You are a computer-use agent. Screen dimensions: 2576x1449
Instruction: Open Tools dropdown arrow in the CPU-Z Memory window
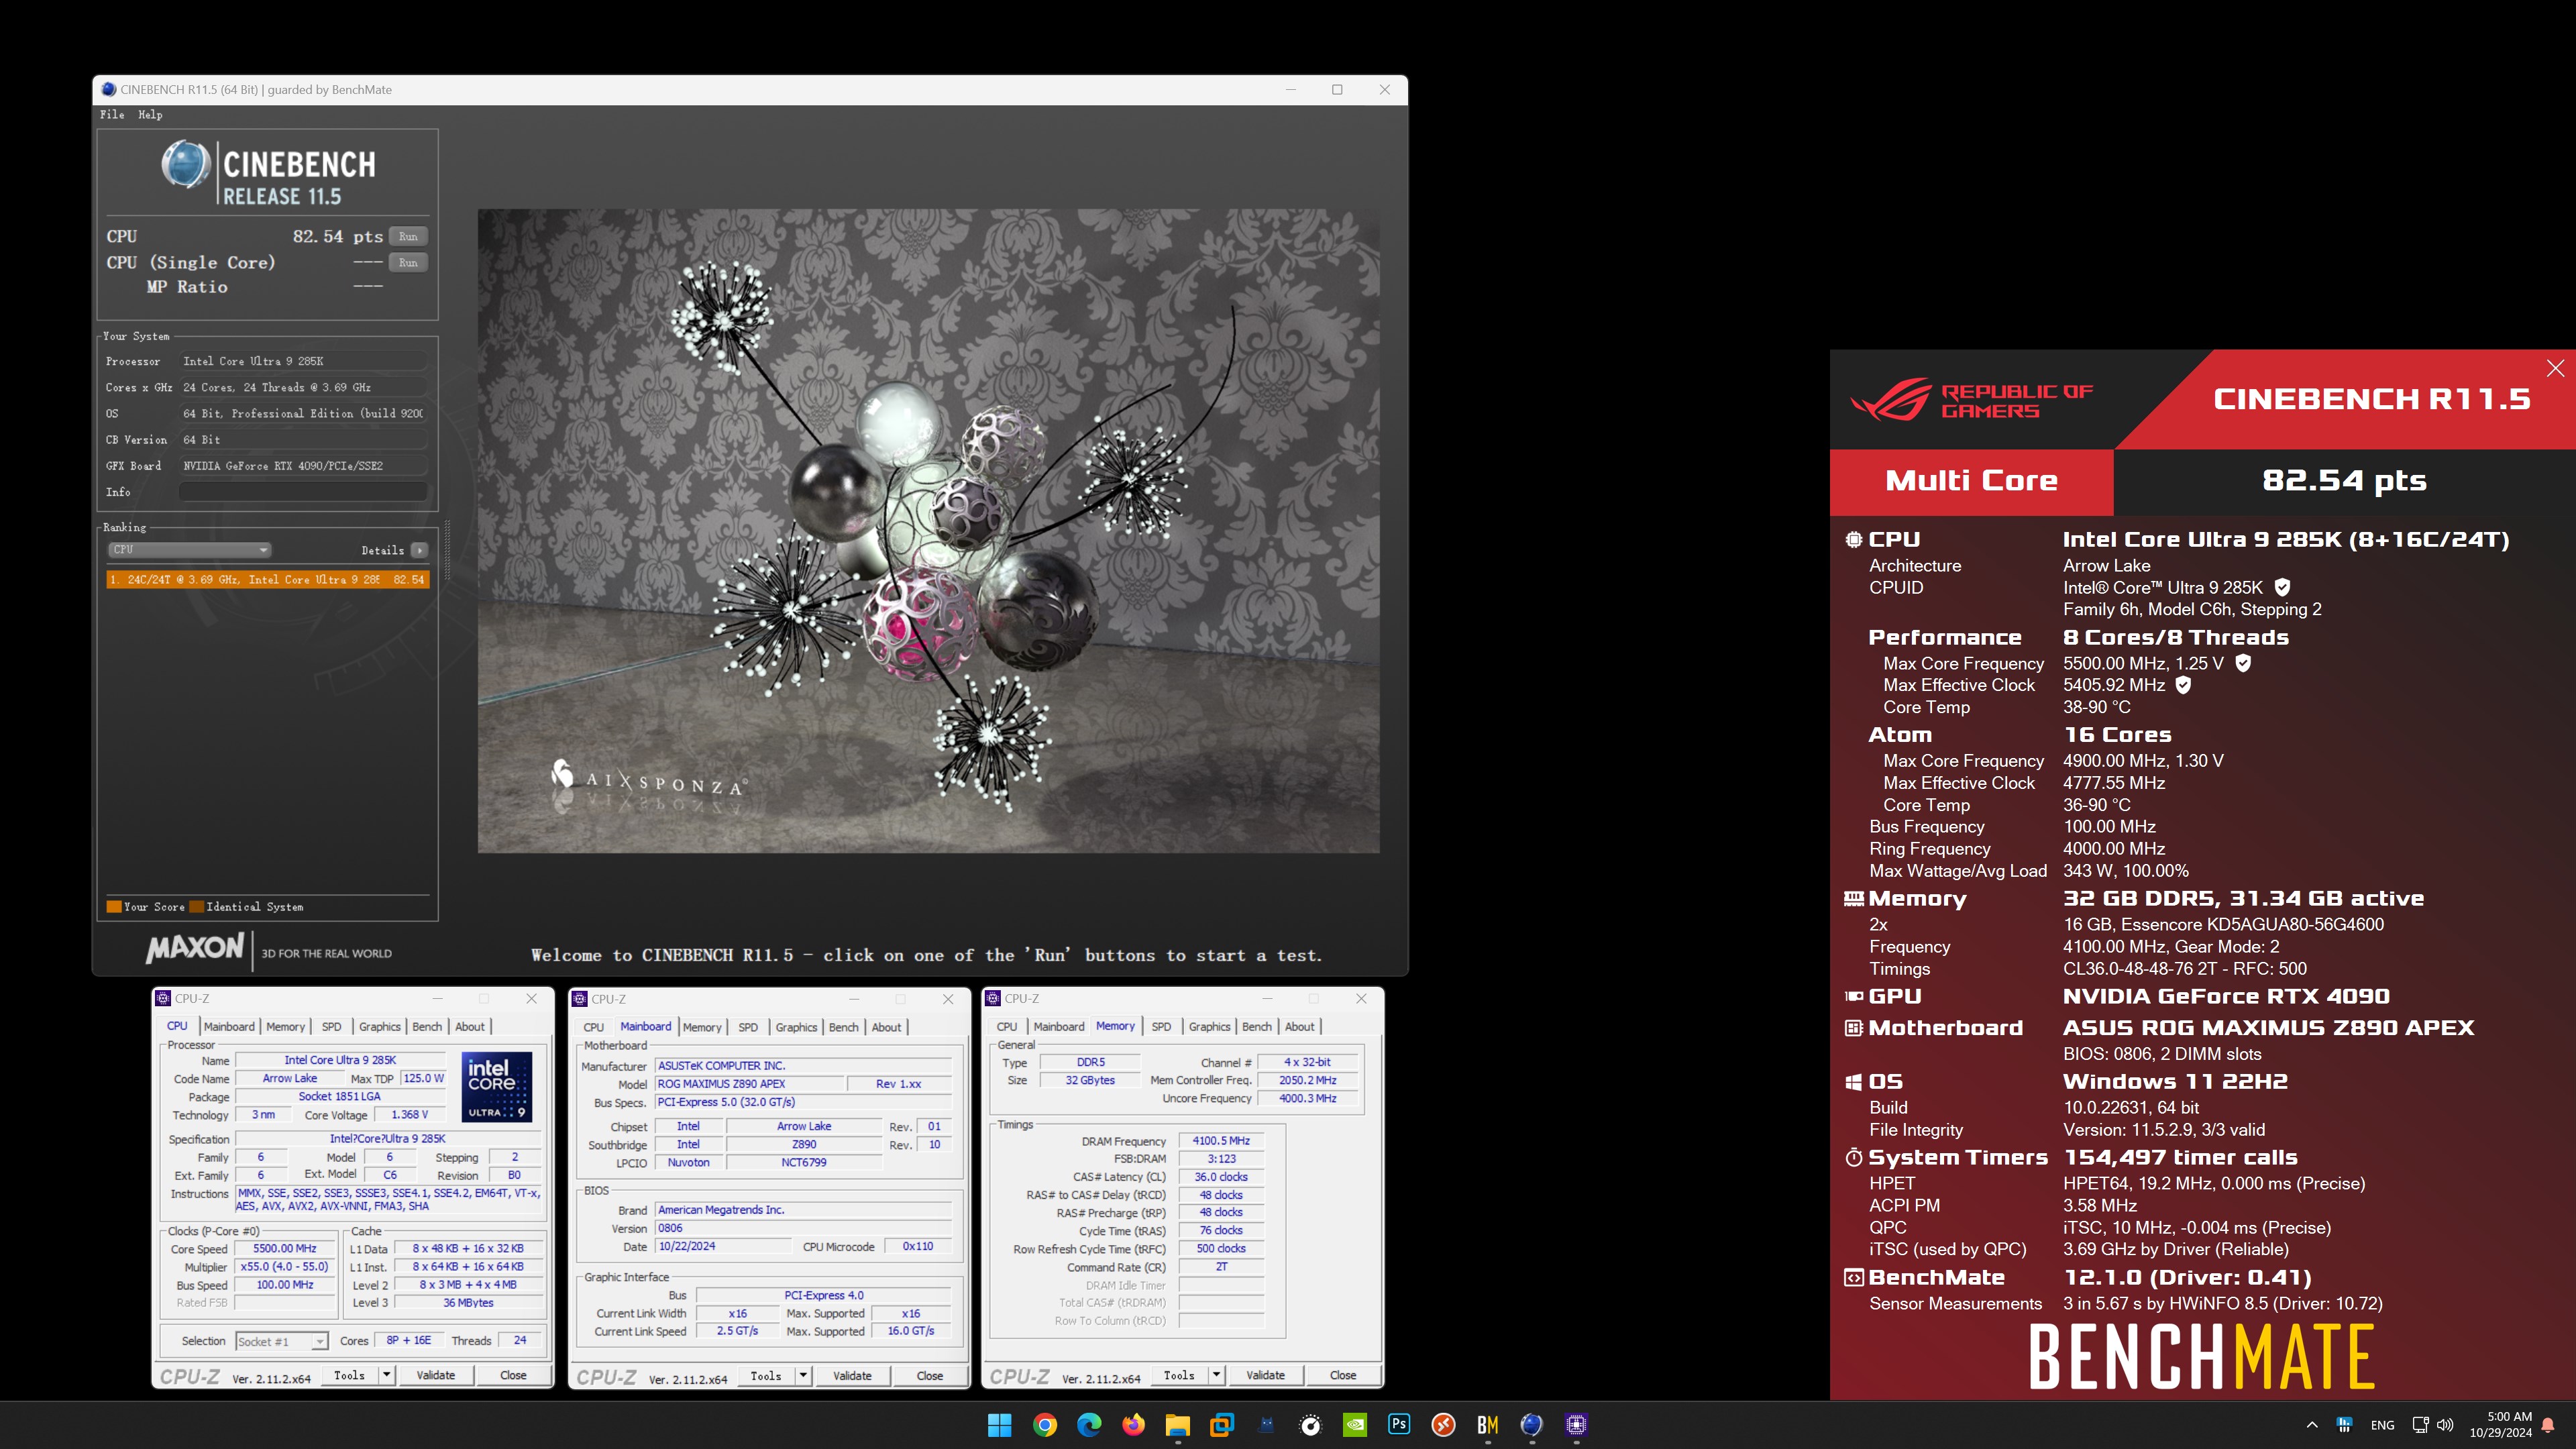coord(1217,1375)
